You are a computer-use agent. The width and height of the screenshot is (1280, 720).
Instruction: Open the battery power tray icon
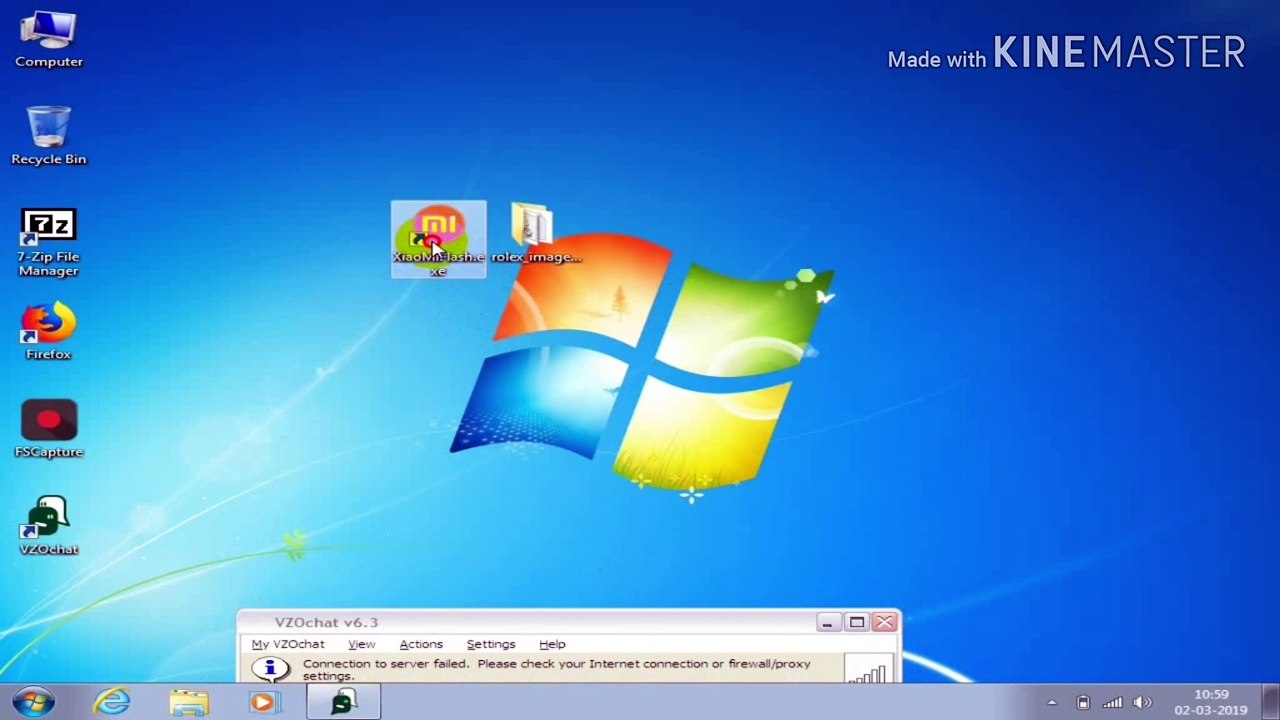tap(1083, 703)
